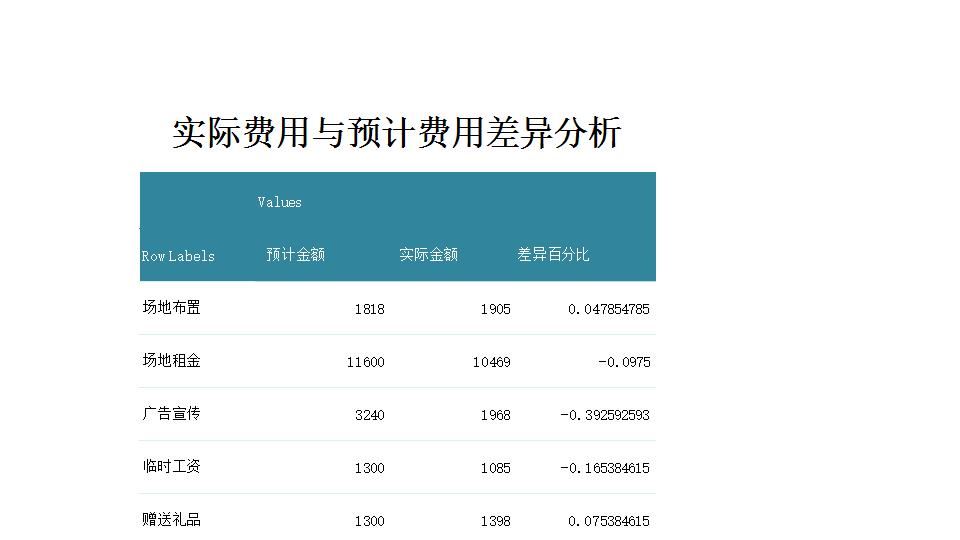Select the Values header label

[x=279, y=202]
